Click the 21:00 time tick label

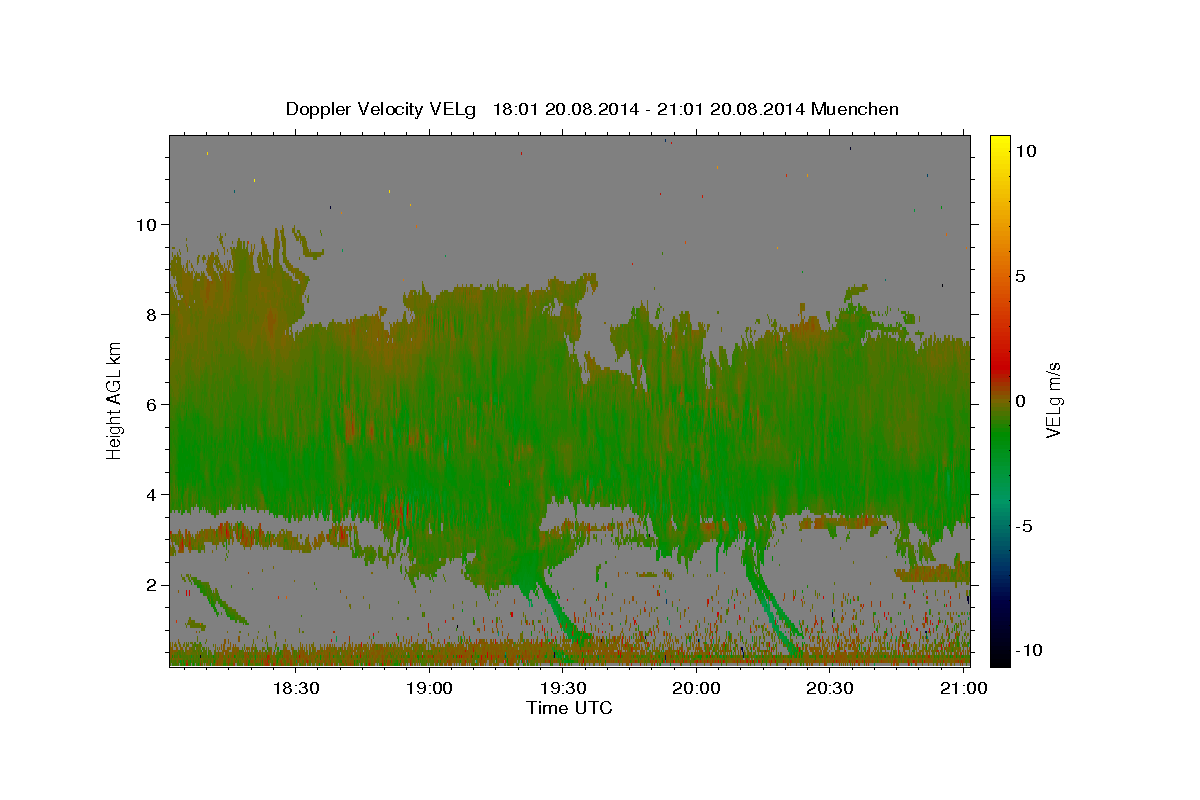tap(963, 689)
